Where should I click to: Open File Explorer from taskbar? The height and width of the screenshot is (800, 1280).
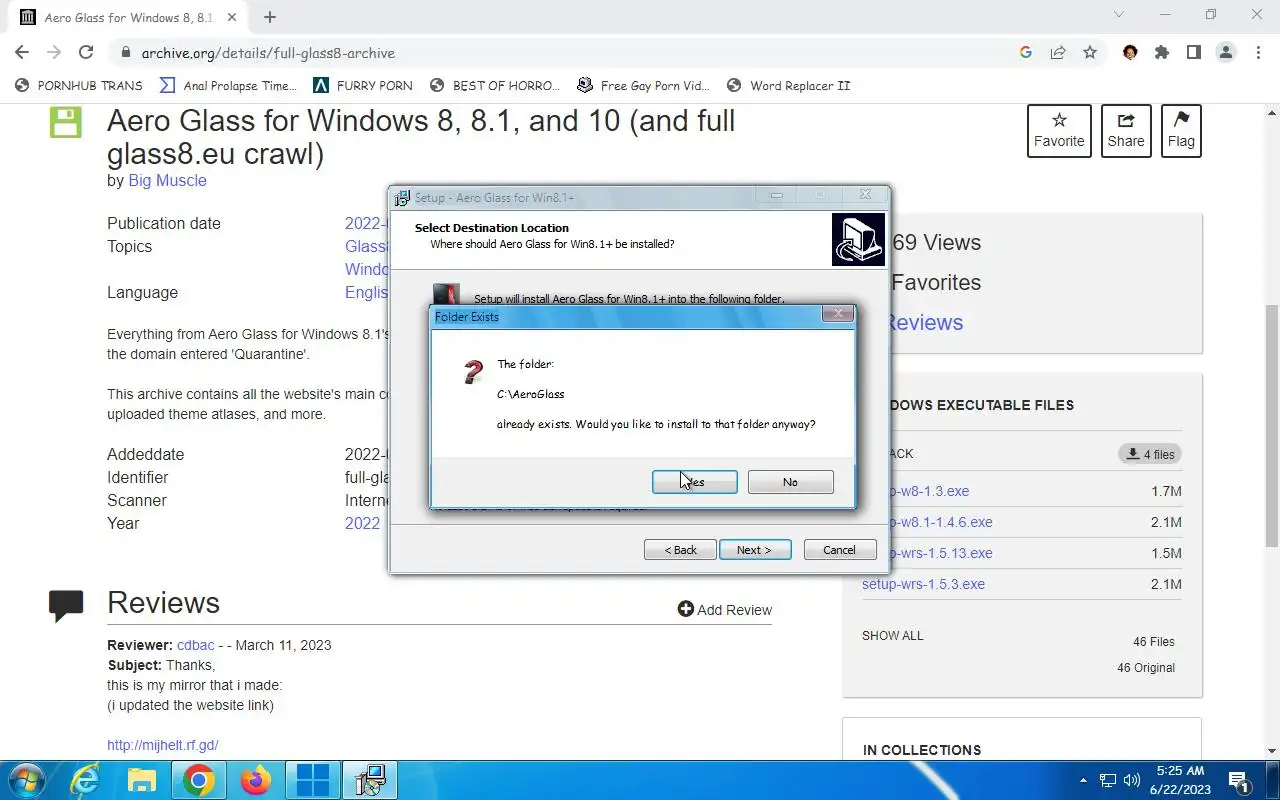click(141, 780)
